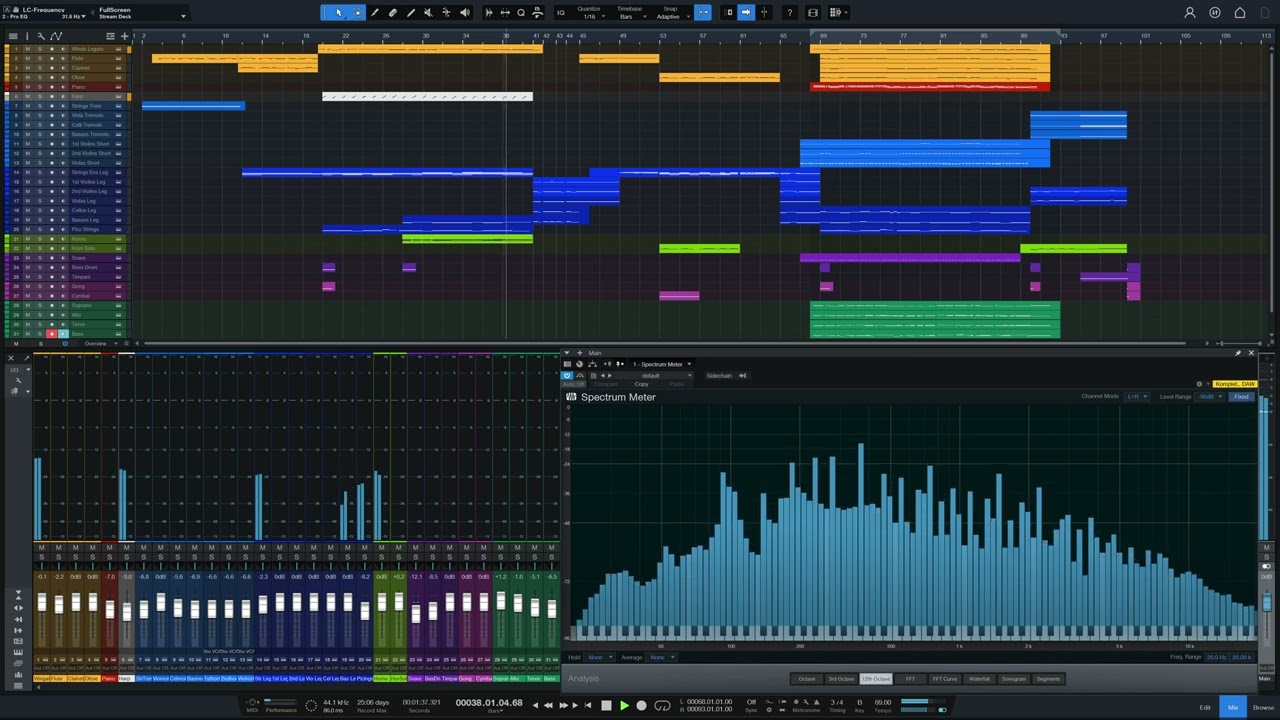Open the Browse panel tab
Screen dimensions: 1280x720
pos(1263,707)
